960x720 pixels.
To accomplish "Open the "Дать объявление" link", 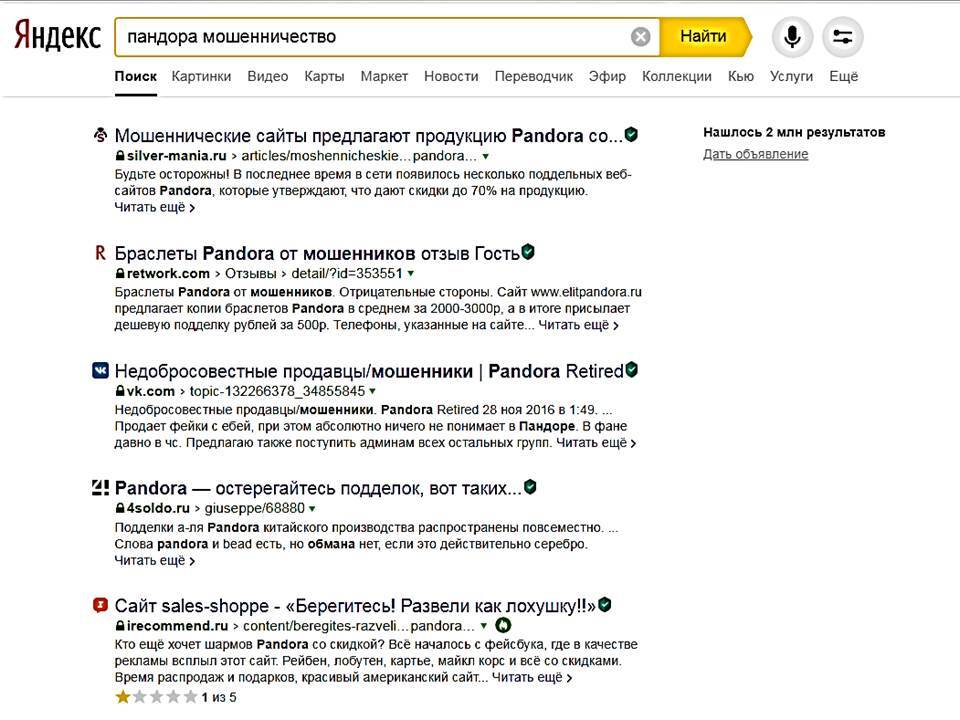I will click(x=755, y=154).
